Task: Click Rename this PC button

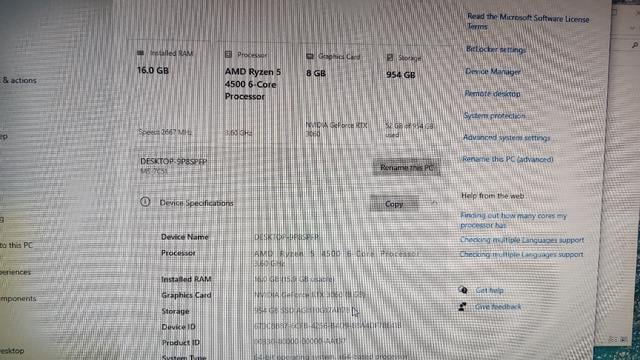Action: click(x=407, y=167)
